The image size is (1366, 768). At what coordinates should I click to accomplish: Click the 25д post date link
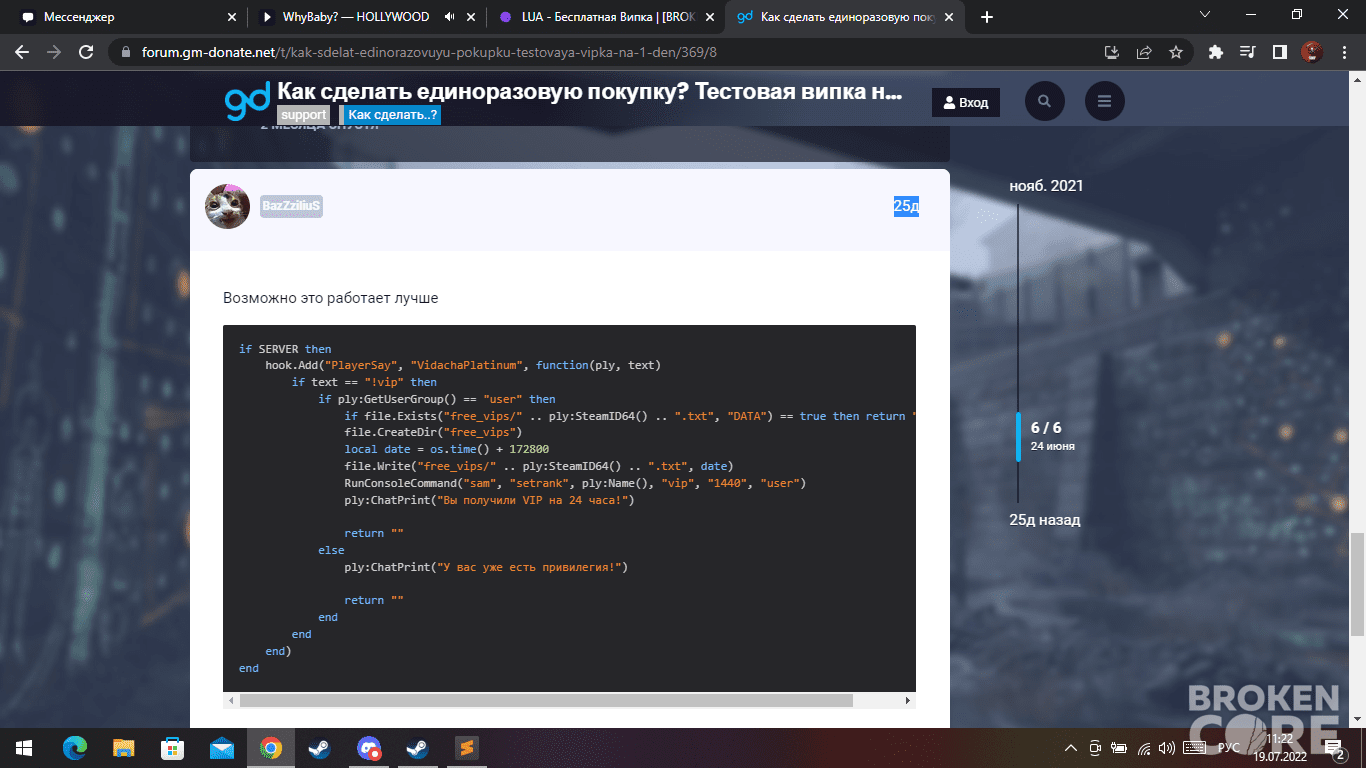point(906,206)
